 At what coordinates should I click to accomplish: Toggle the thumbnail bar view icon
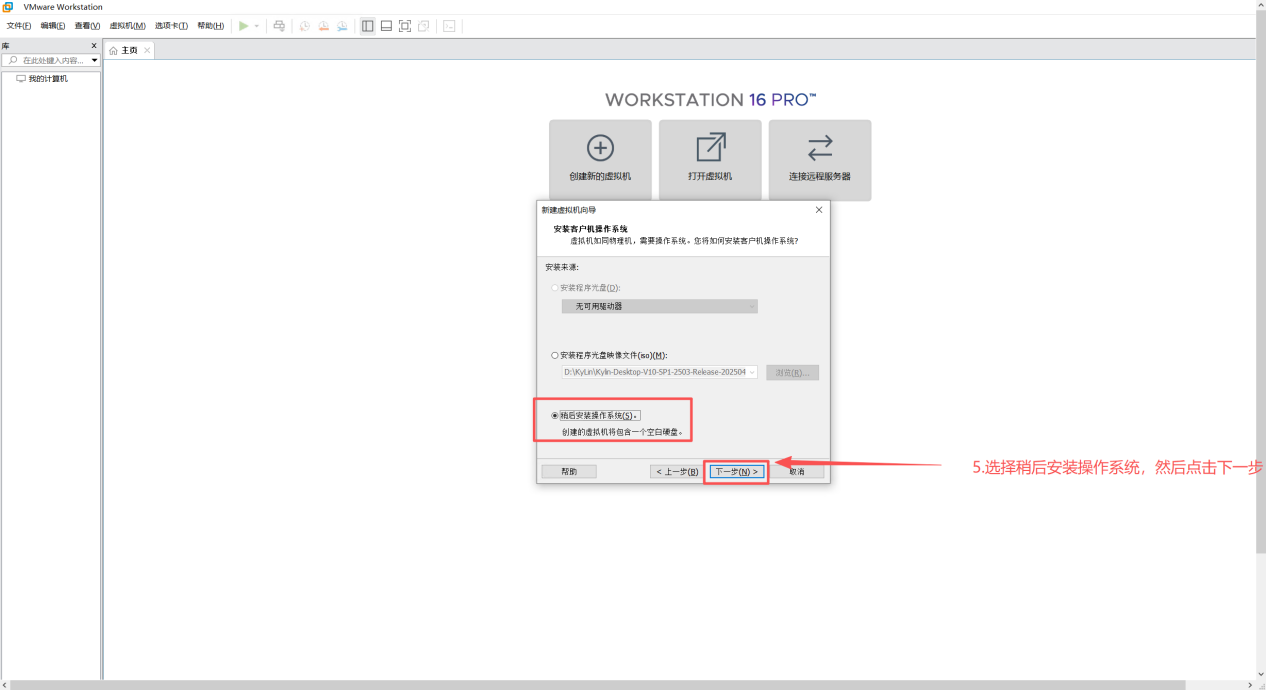click(386, 26)
